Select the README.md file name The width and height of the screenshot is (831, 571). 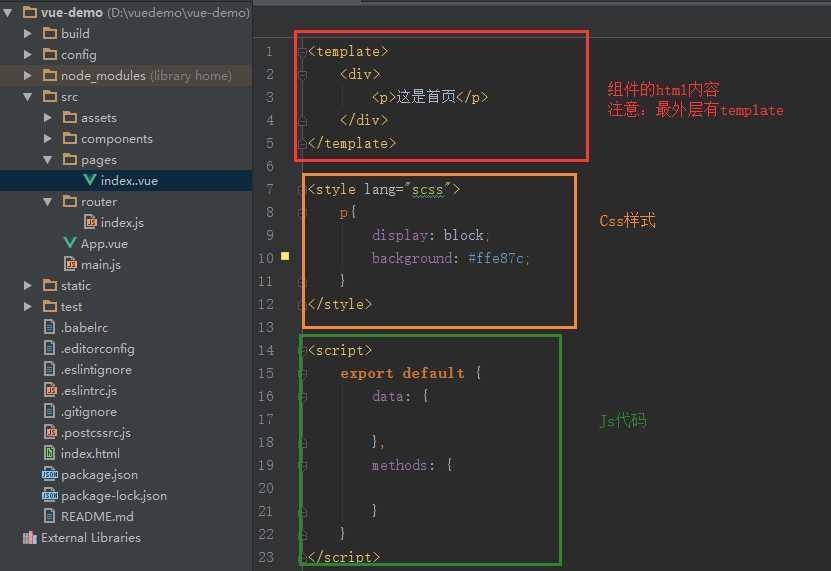point(97,516)
